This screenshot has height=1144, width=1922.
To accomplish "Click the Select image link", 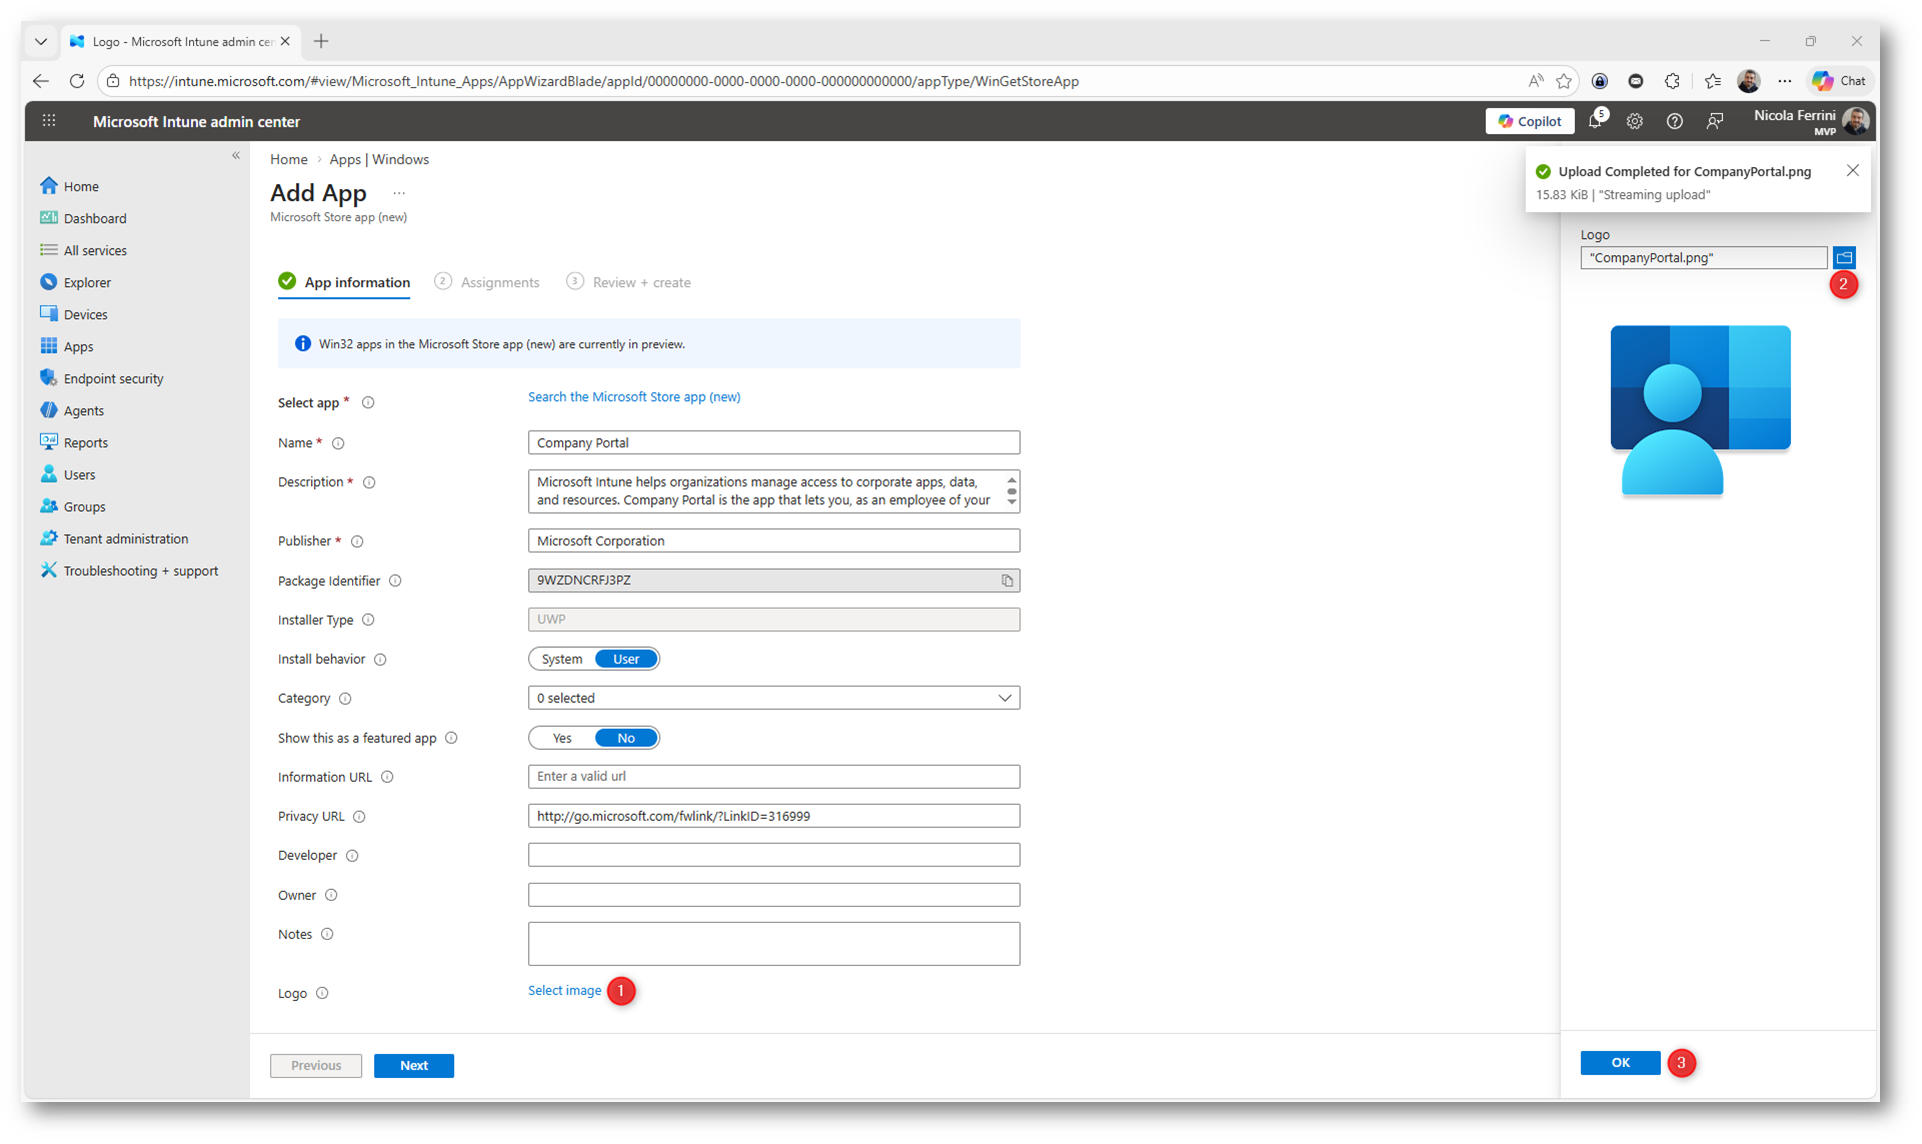I will click(564, 990).
